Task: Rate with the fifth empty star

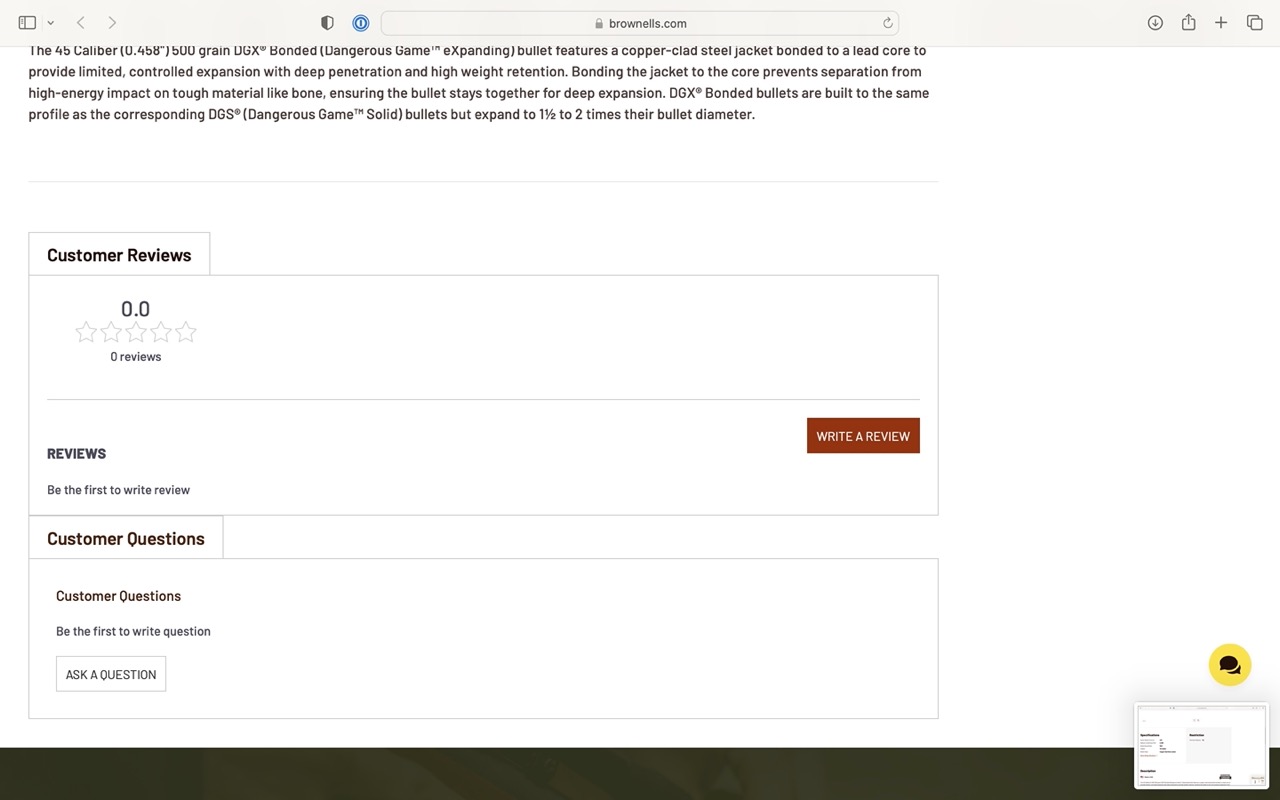Action: click(x=186, y=332)
